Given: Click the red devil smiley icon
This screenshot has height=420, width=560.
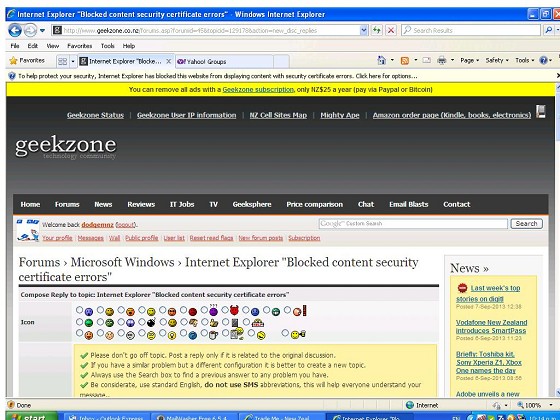Looking at the screenshot, I should pyautogui.click(x=234, y=311).
